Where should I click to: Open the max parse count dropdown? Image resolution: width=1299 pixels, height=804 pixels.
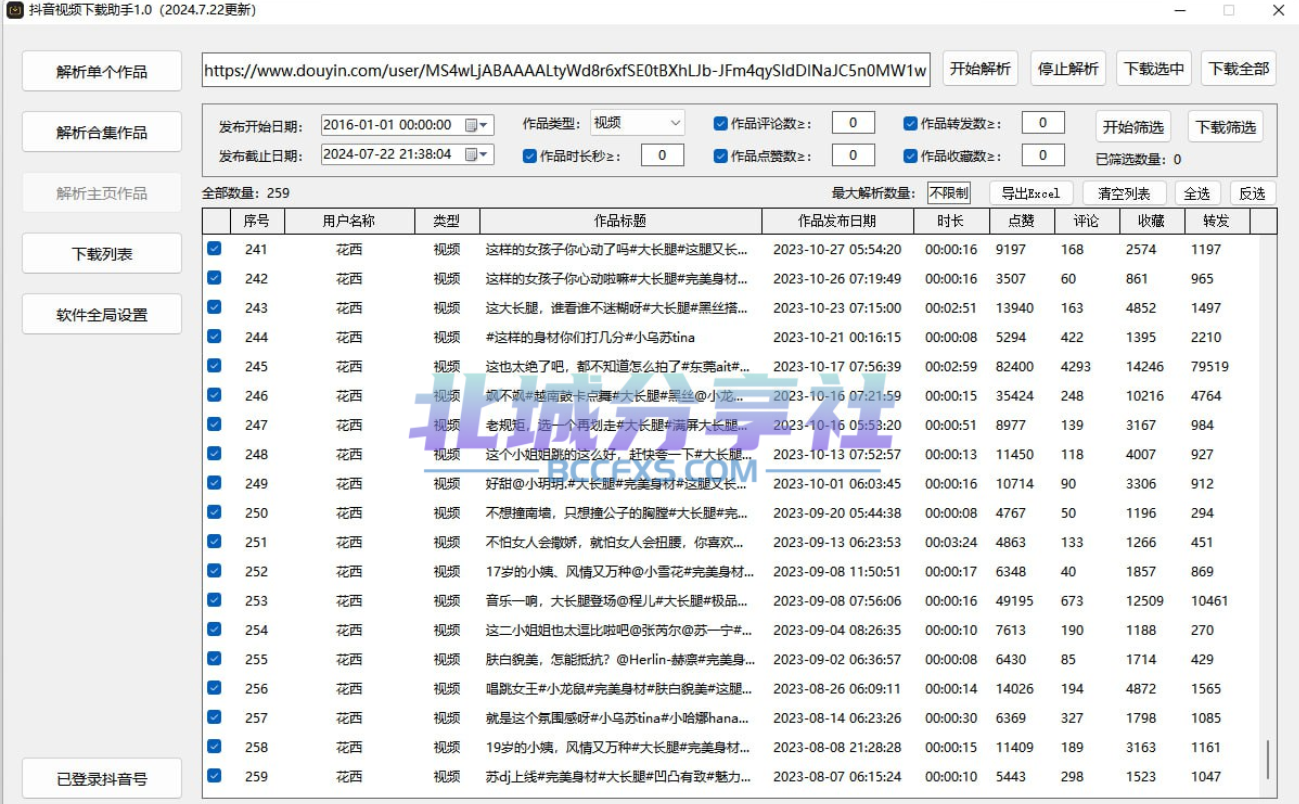click(948, 193)
